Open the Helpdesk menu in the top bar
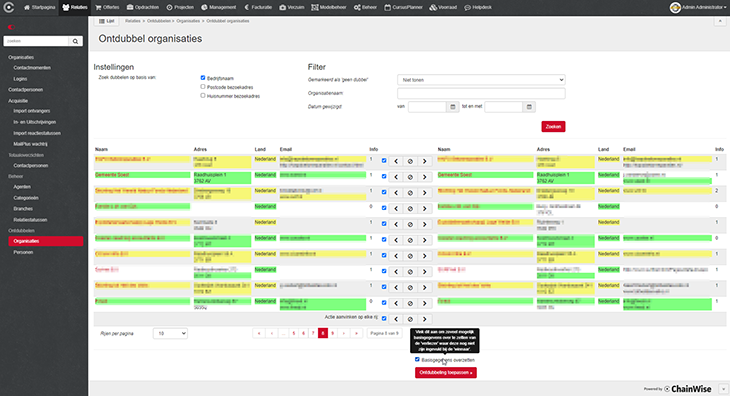 (x=478, y=7)
